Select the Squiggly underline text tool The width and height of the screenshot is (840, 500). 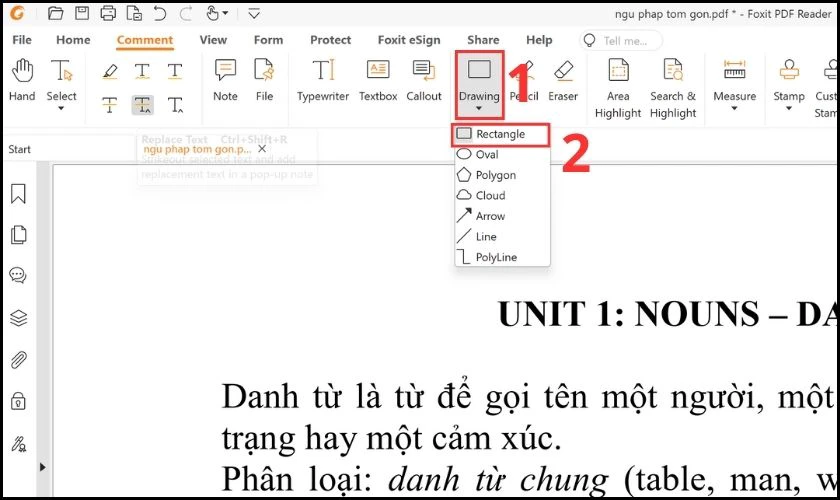pos(142,71)
